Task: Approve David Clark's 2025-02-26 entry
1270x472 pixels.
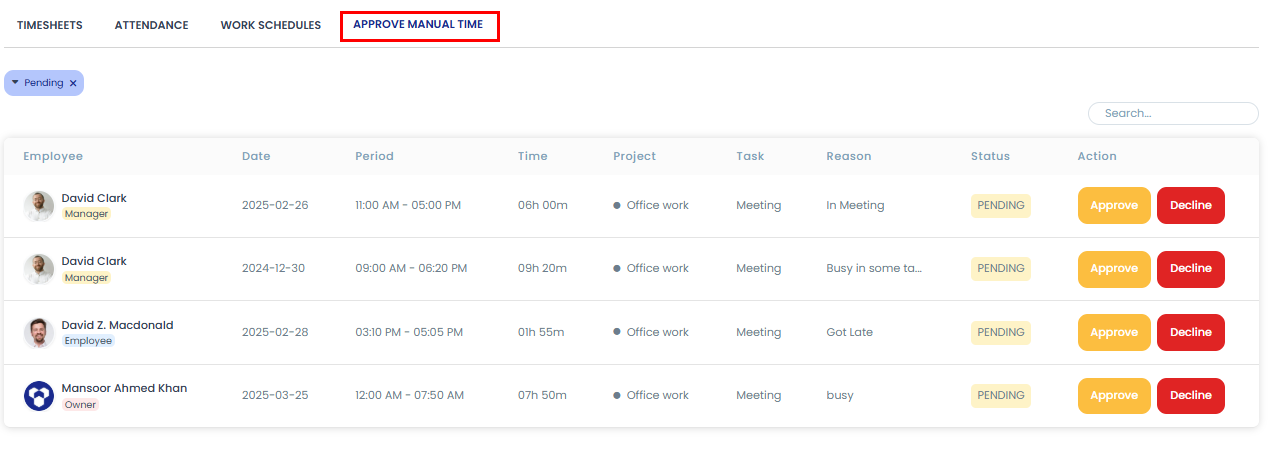Action: [x=1113, y=206]
